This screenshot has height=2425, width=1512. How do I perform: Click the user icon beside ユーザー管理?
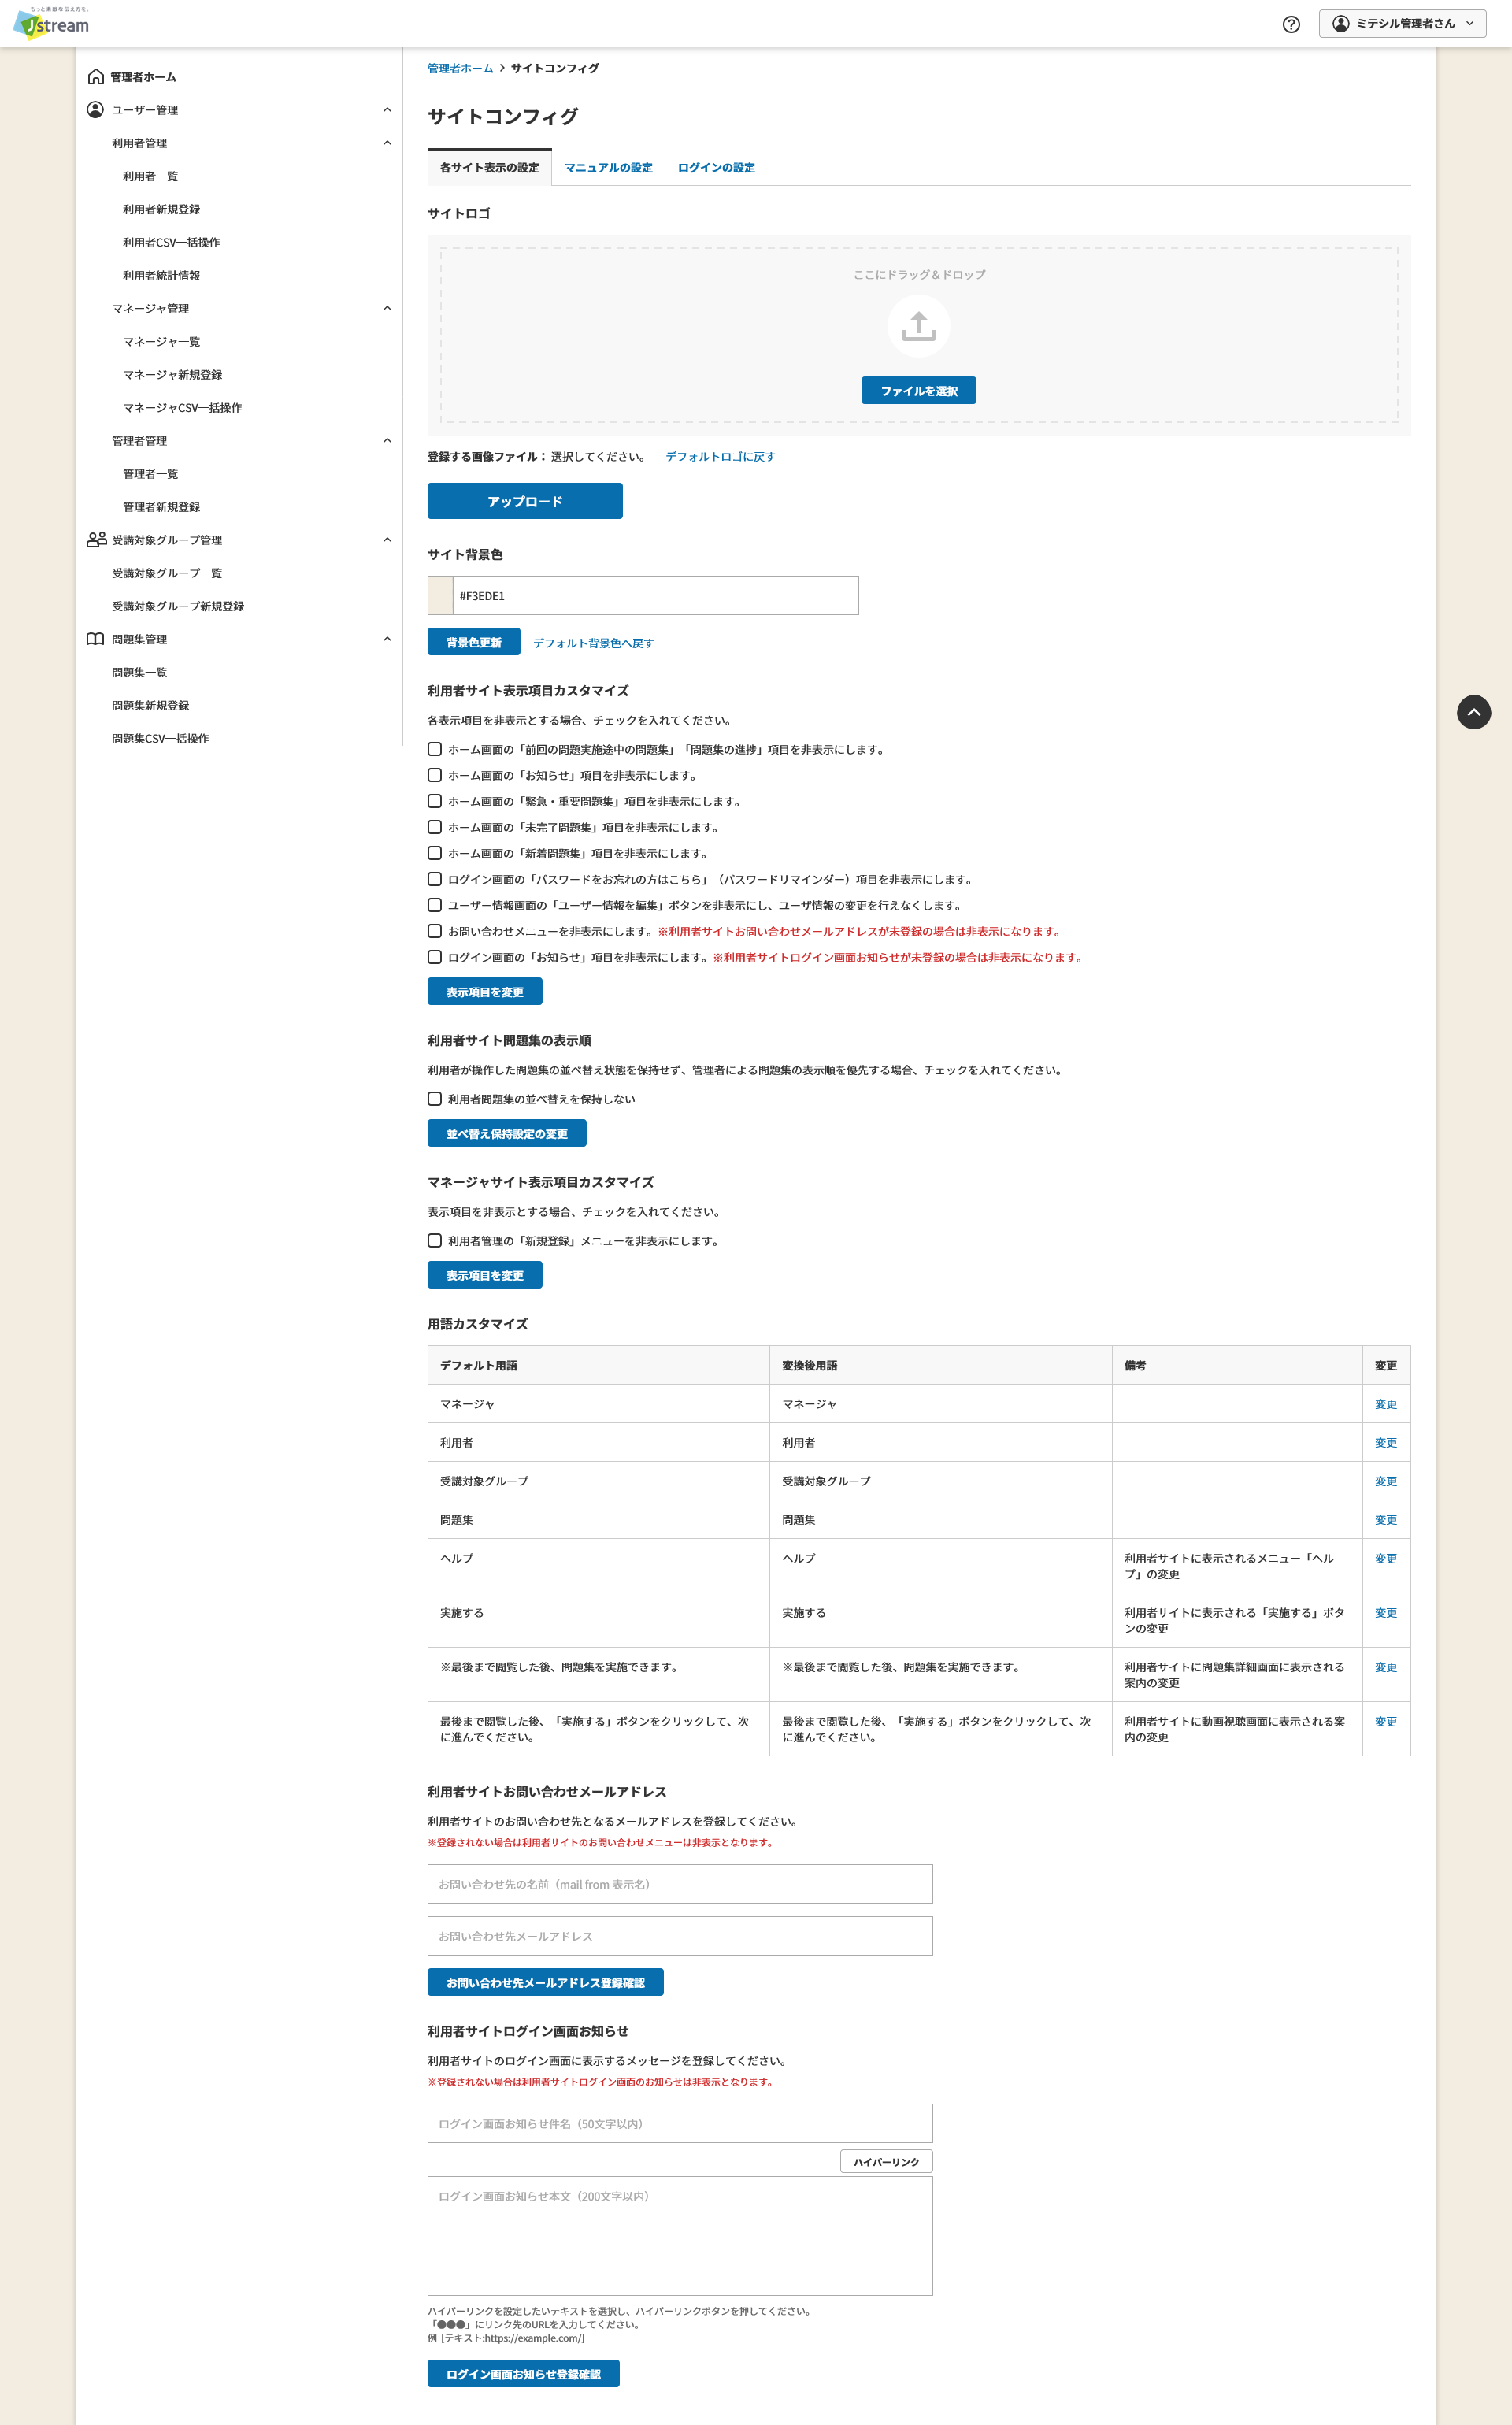(x=96, y=110)
